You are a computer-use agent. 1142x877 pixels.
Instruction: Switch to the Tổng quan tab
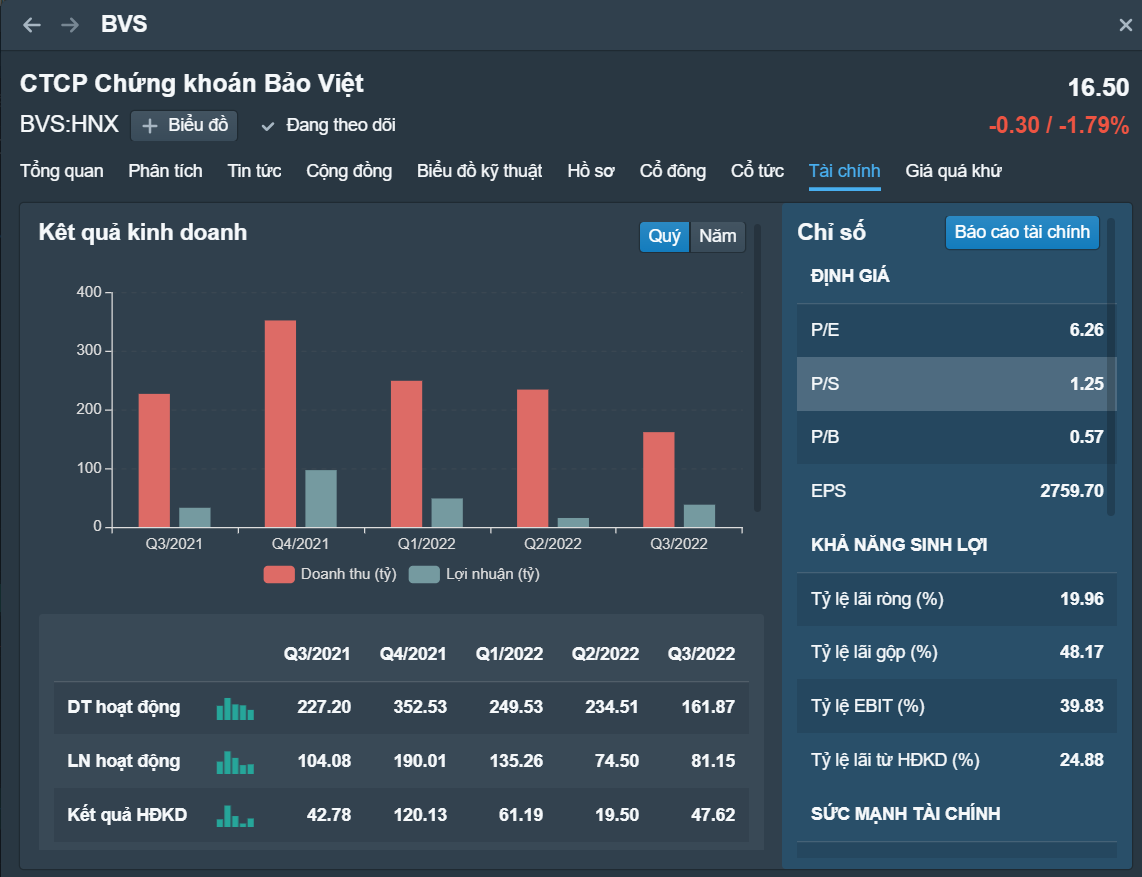click(x=62, y=171)
